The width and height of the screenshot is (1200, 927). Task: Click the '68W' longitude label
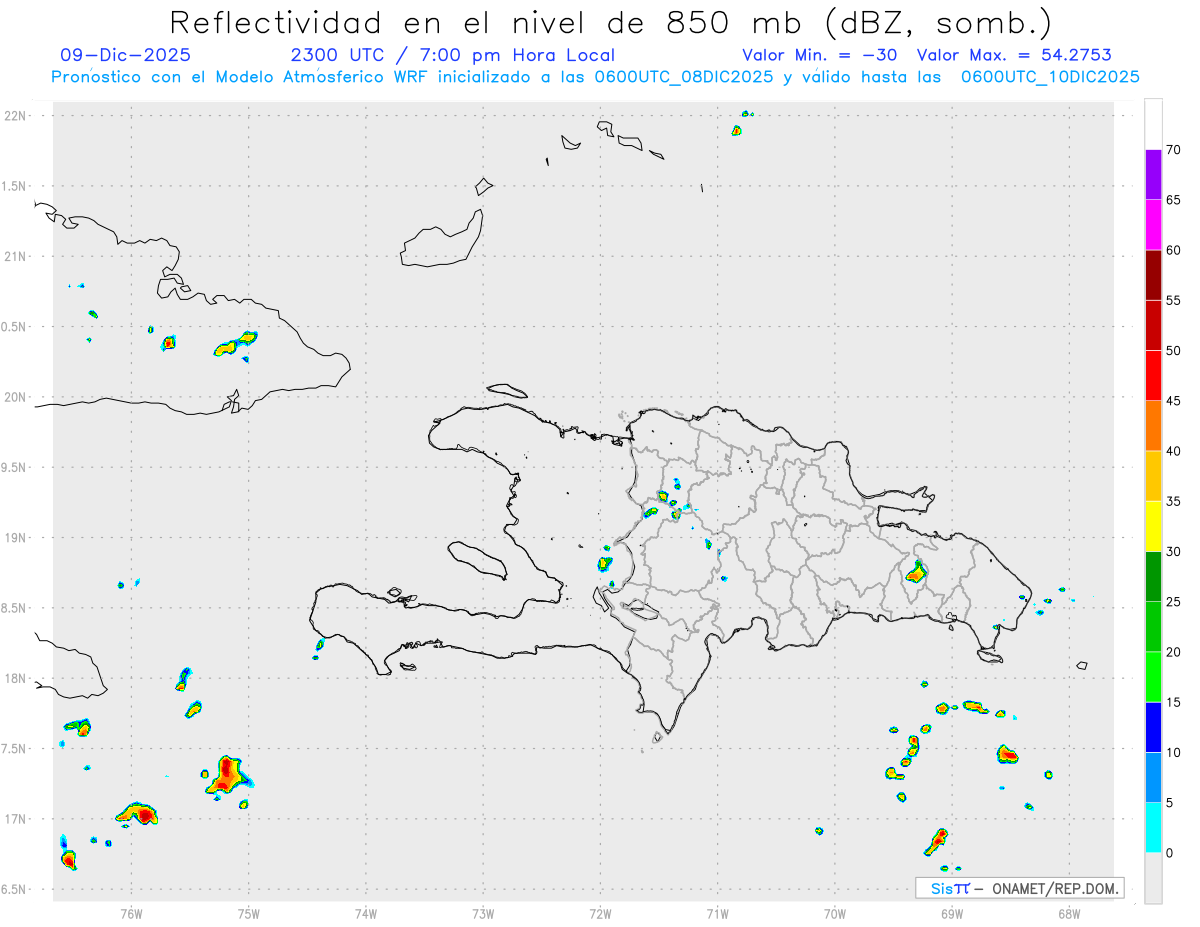1068,913
